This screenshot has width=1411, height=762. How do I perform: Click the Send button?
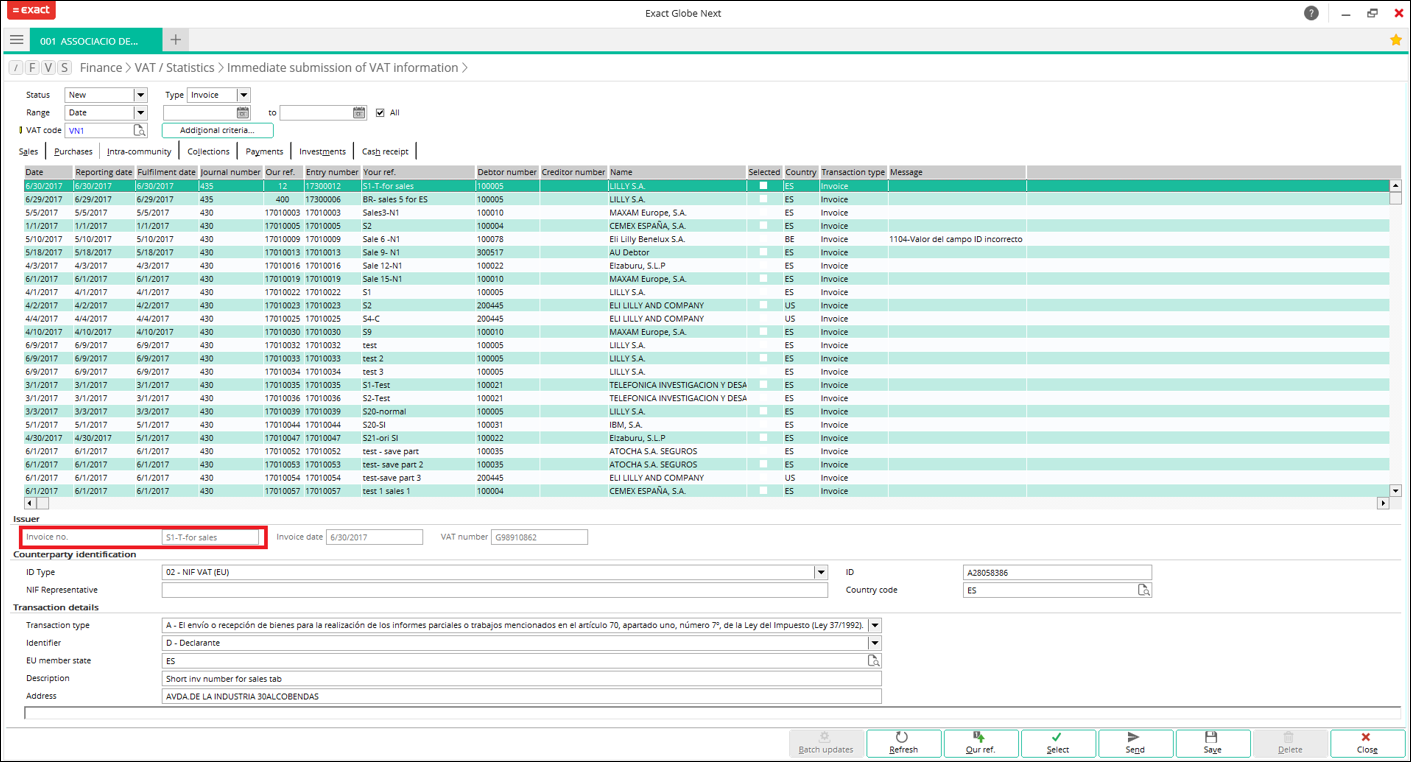coord(1135,743)
